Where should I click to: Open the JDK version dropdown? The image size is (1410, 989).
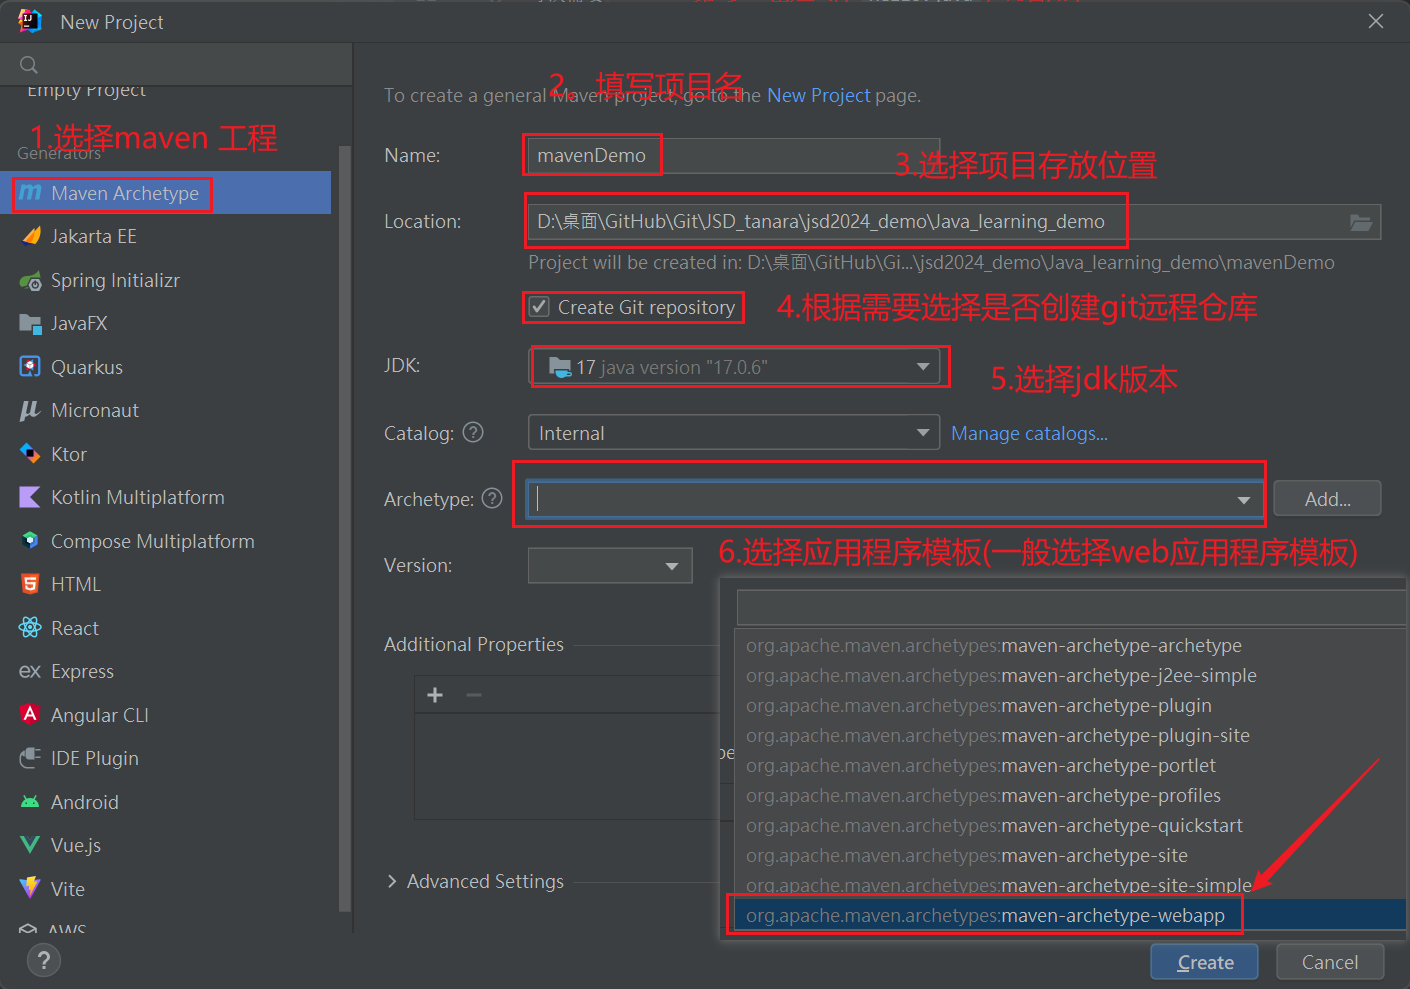[734, 367]
